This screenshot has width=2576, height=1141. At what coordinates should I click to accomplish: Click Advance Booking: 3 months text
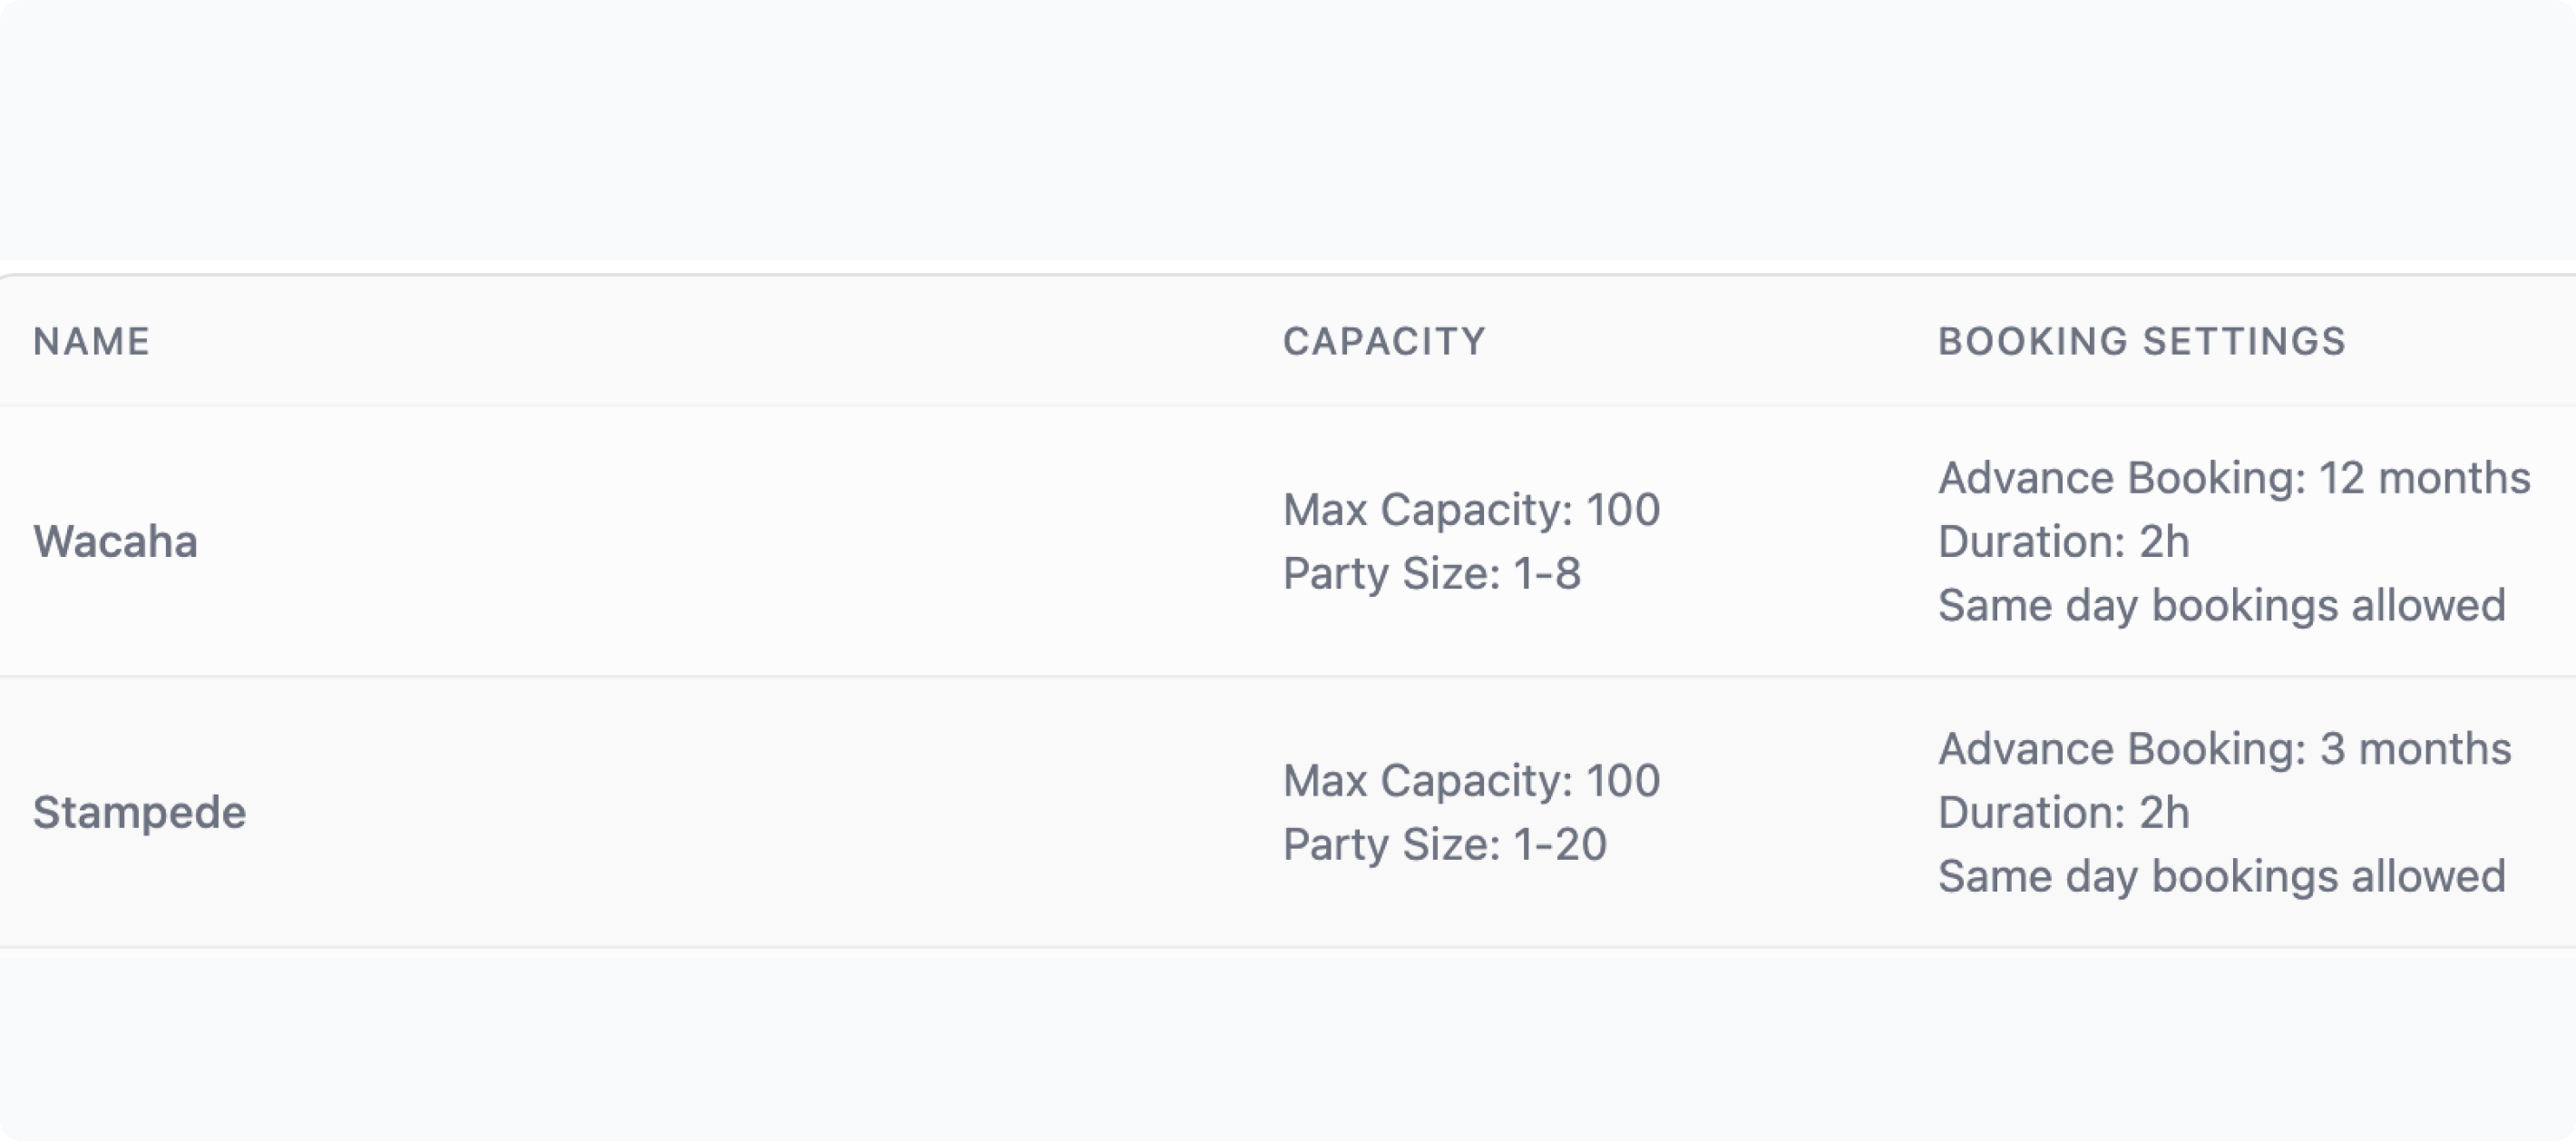pyautogui.click(x=2224, y=749)
